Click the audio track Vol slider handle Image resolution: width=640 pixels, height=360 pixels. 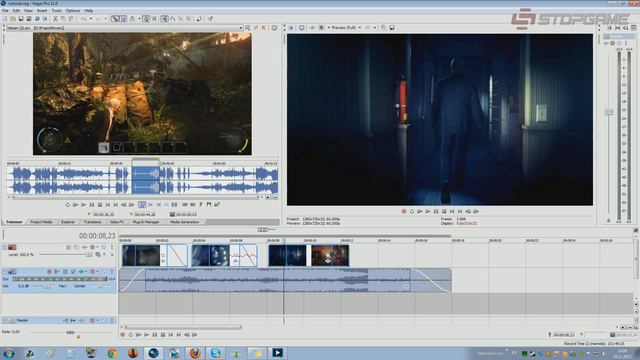tap(47, 286)
